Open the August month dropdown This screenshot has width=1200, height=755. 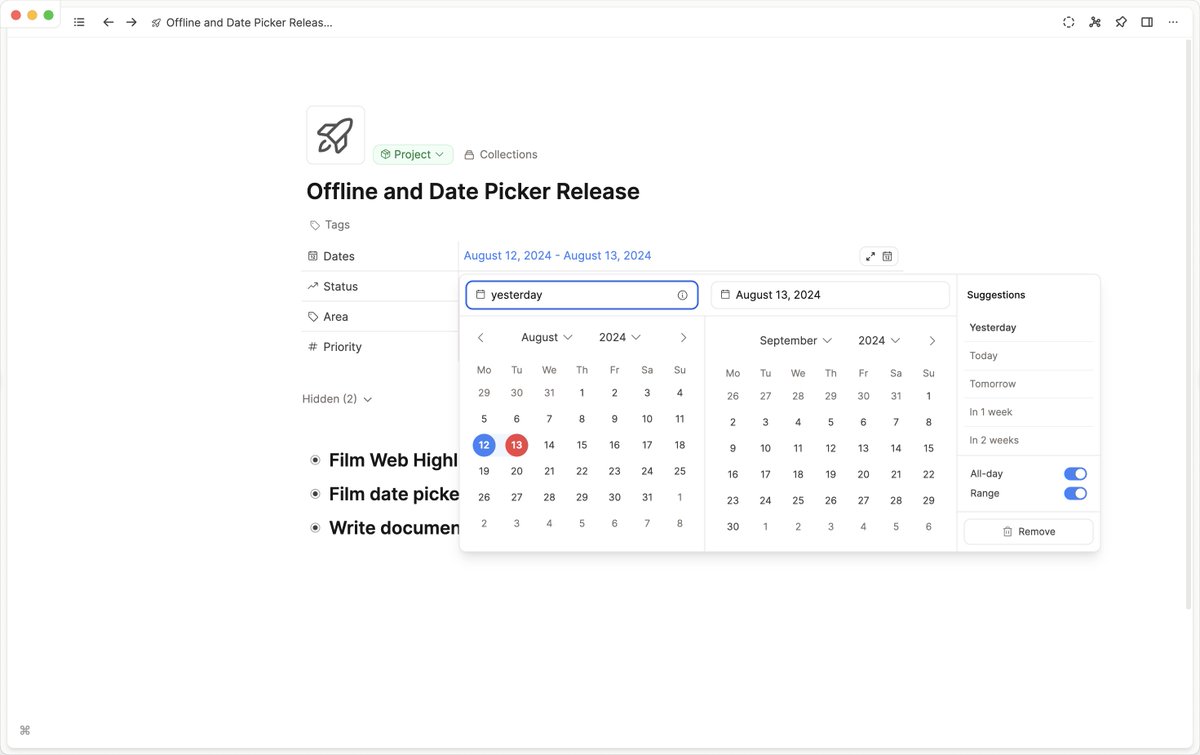[x=546, y=338]
